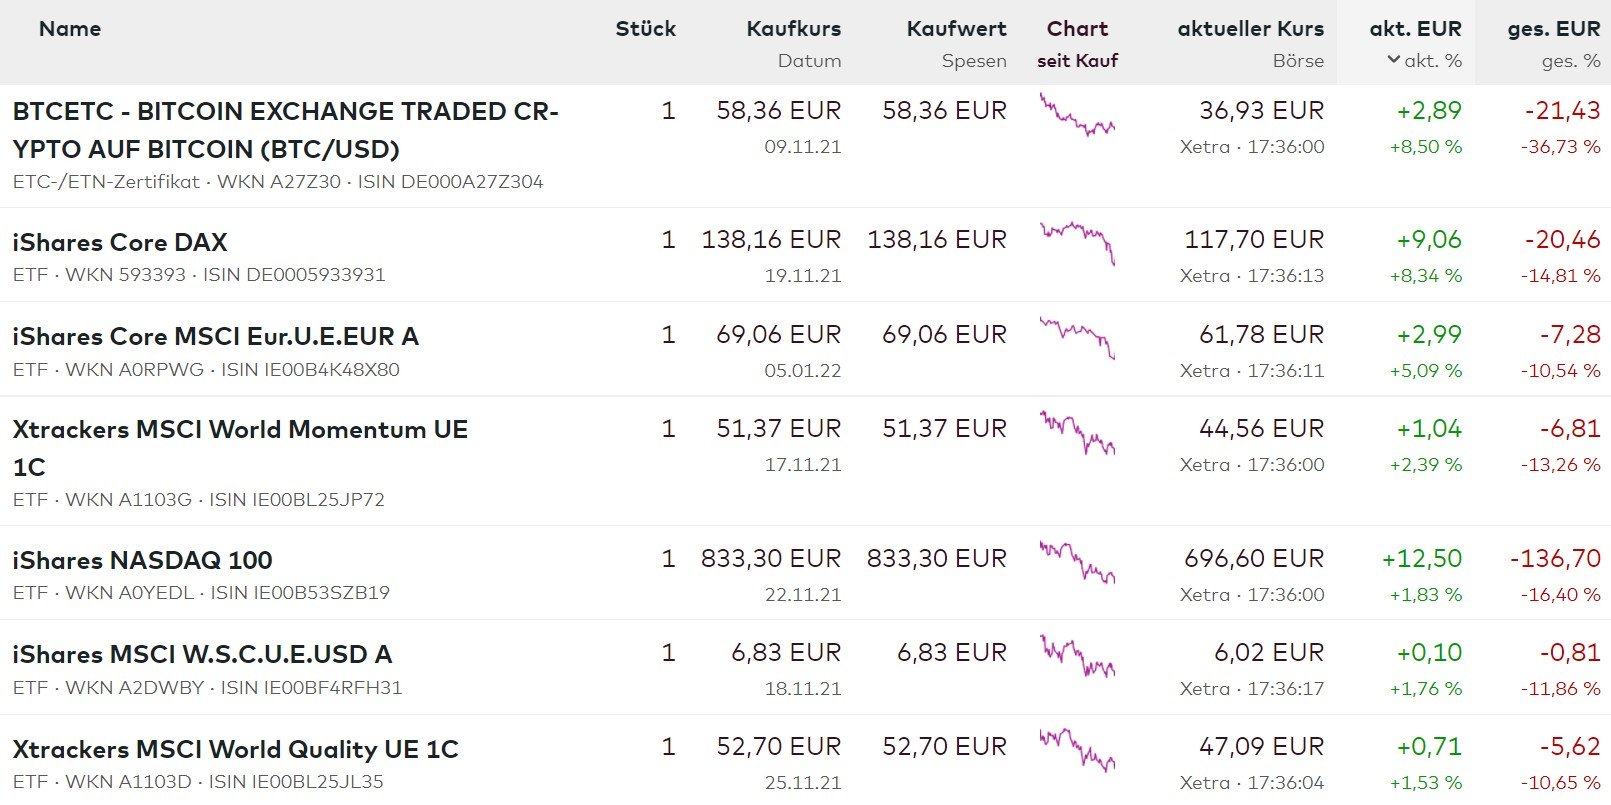Open the BTCETC Bitcoin sparkline chart
1611x805 pixels.
[1077, 116]
